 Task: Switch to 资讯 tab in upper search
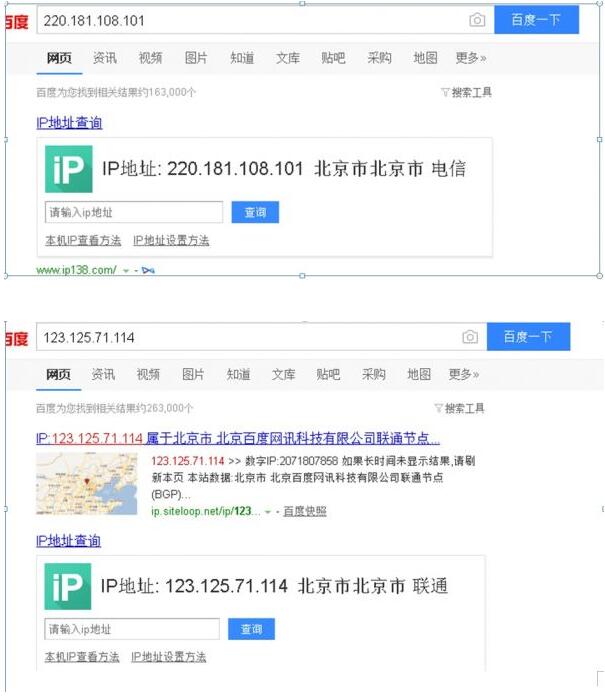(x=105, y=58)
